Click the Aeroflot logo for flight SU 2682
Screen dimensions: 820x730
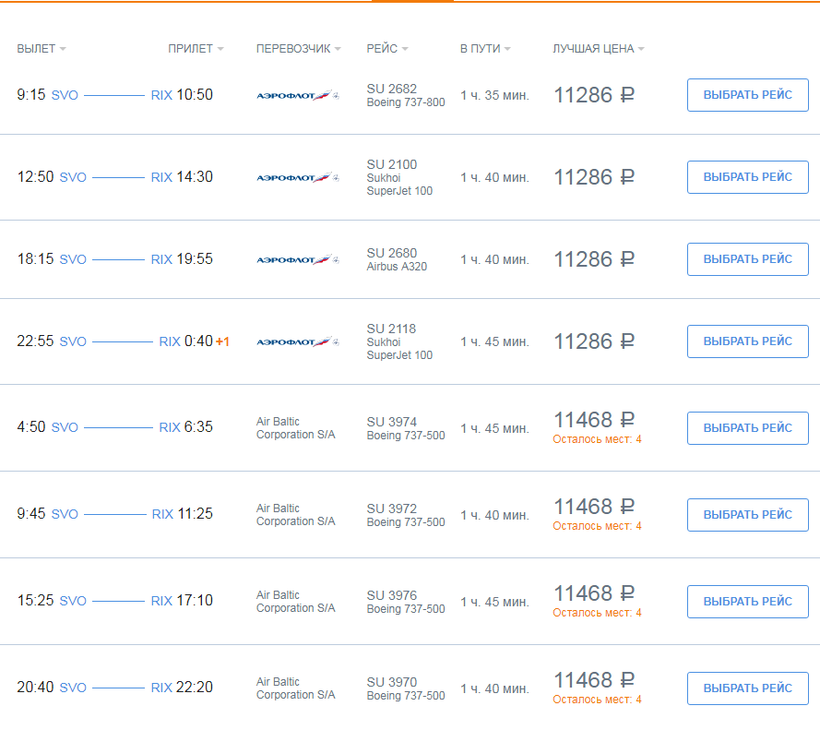(298, 96)
